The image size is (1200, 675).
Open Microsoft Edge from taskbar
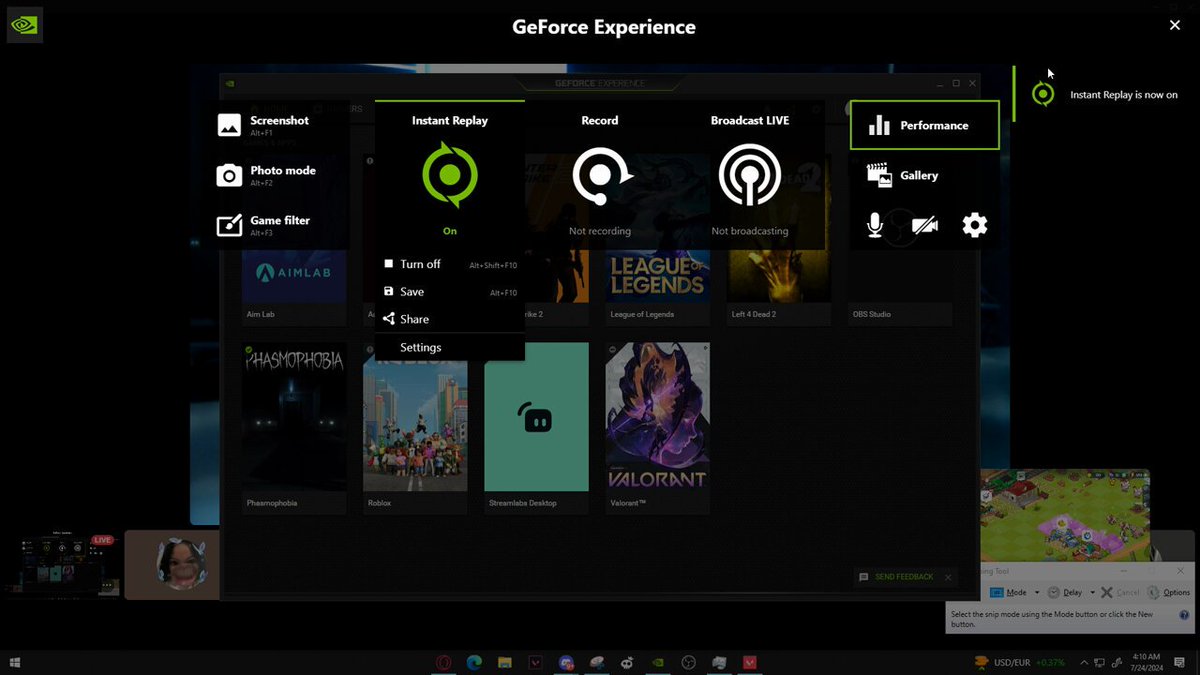pos(474,662)
